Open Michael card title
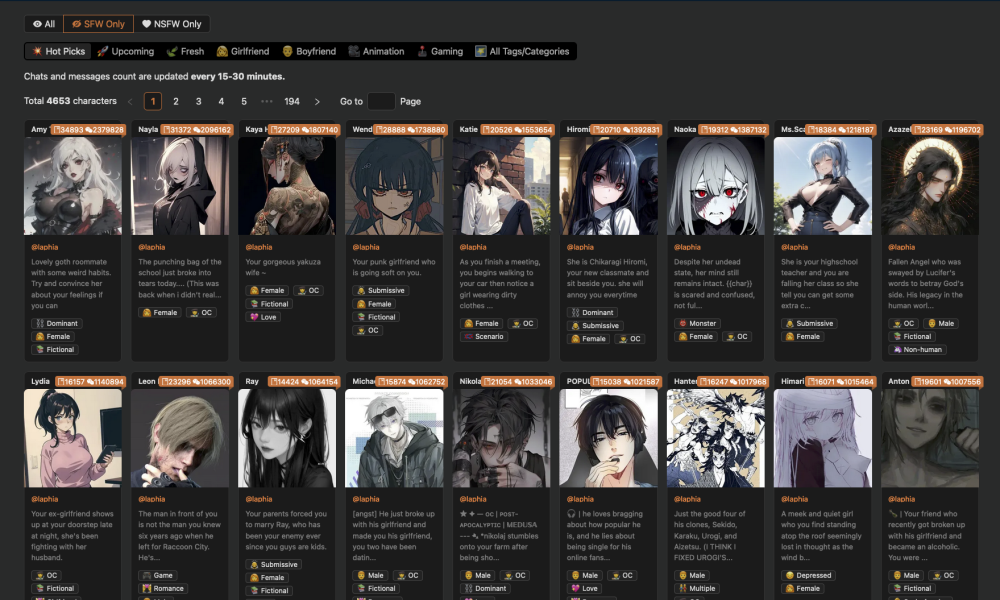This screenshot has height=600, width=1000. [x=364, y=381]
